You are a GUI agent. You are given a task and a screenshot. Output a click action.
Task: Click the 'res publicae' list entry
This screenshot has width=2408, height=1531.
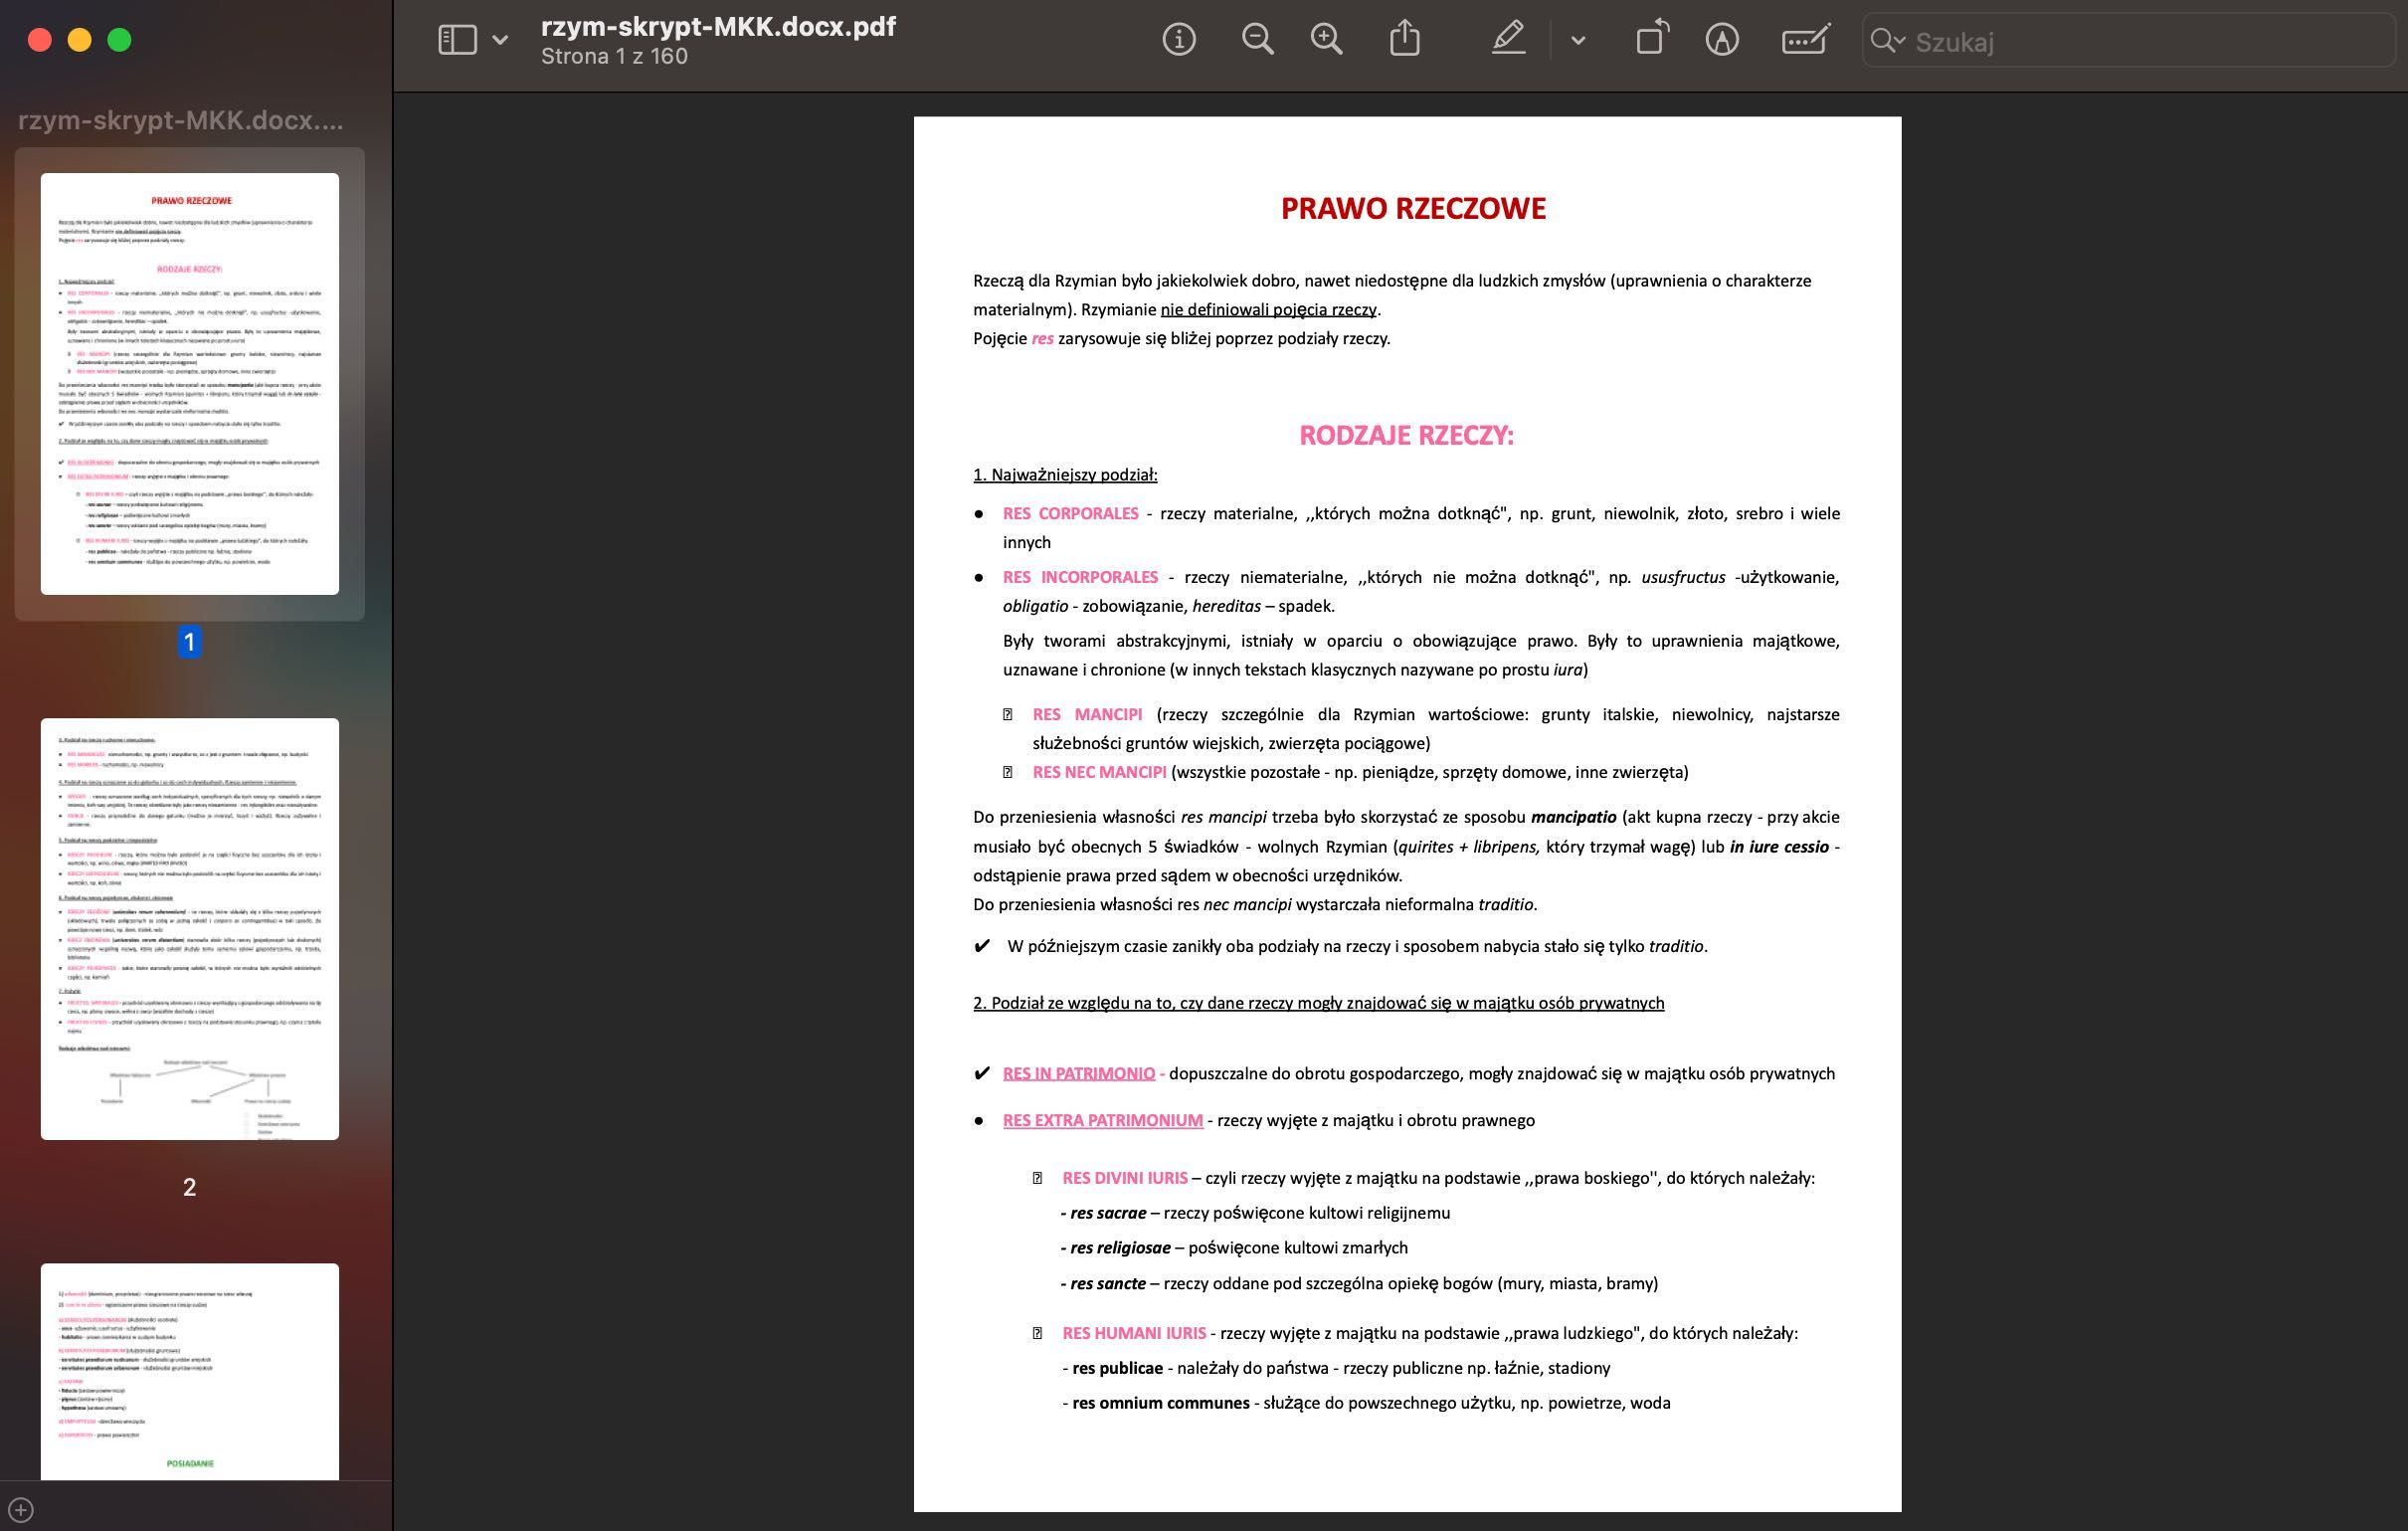click(x=1117, y=1369)
